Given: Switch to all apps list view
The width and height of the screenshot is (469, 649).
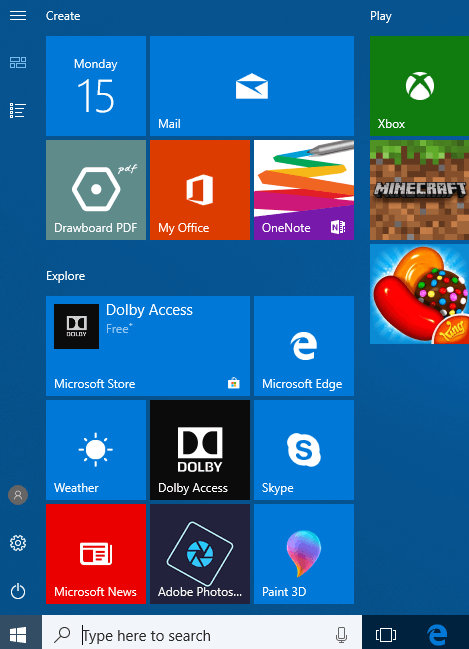Looking at the screenshot, I should pyautogui.click(x=18, y=111).
